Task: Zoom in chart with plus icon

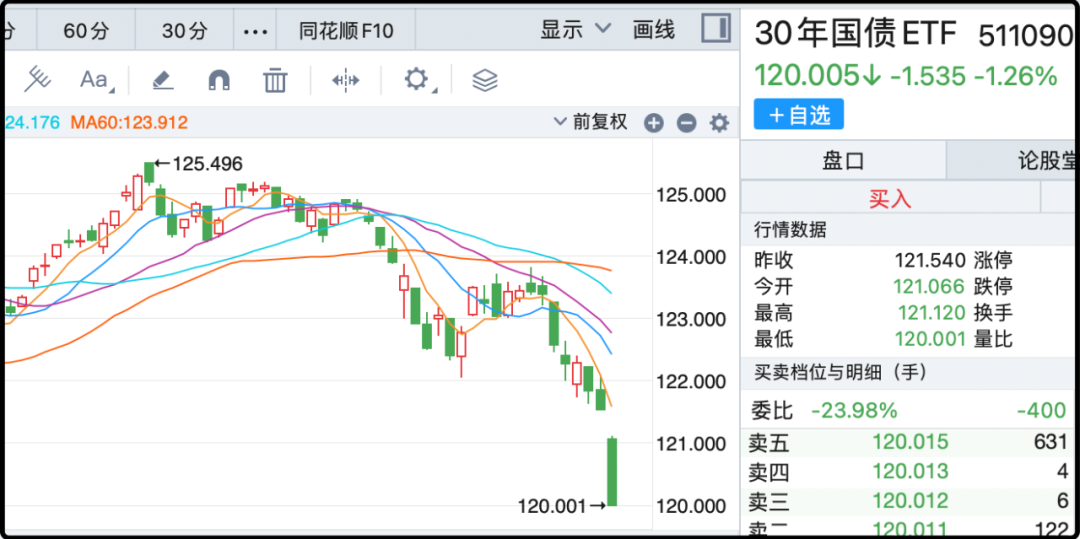Action: click(x=654, y=123)
